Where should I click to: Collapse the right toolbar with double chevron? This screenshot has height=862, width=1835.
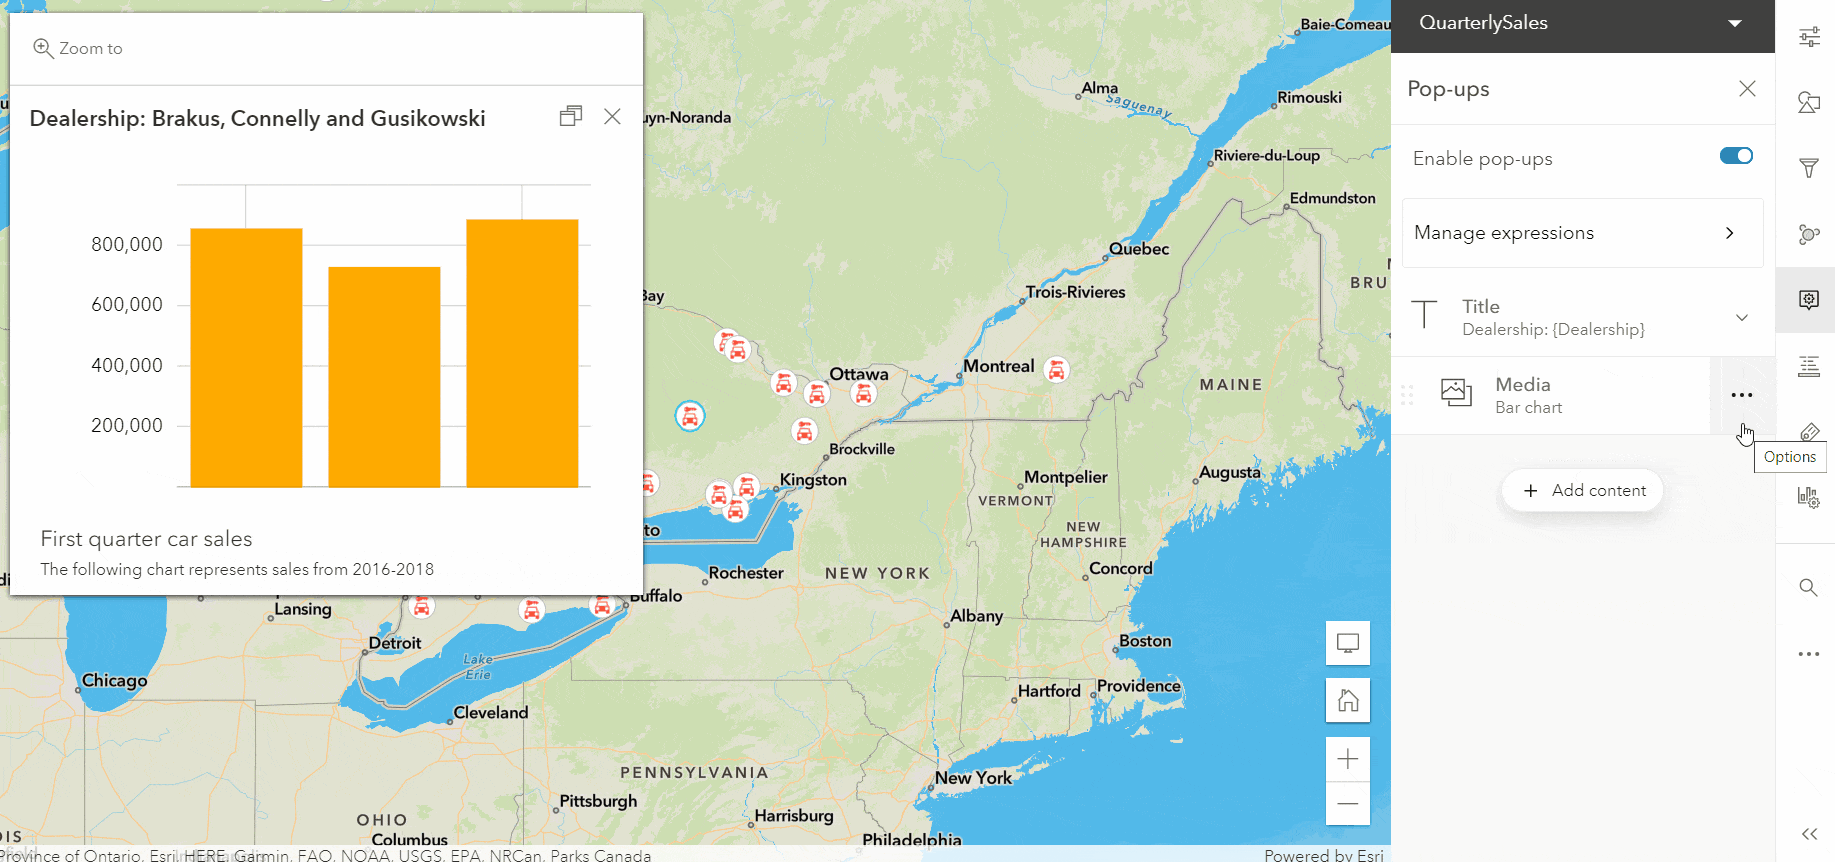[1809, 834]
